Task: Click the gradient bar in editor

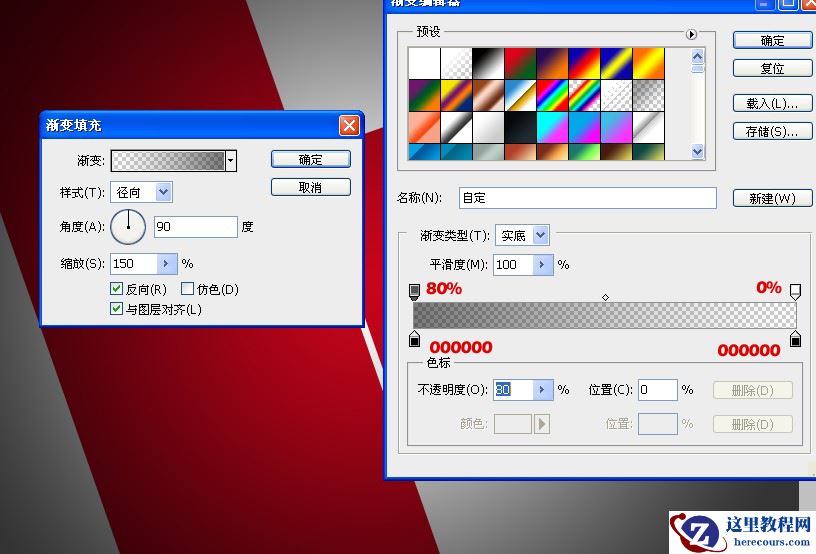Action: tap(605, 315)
